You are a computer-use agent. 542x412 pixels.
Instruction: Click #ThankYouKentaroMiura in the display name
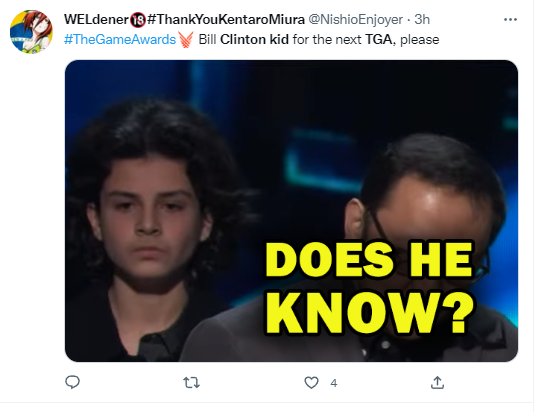(226, 19)
